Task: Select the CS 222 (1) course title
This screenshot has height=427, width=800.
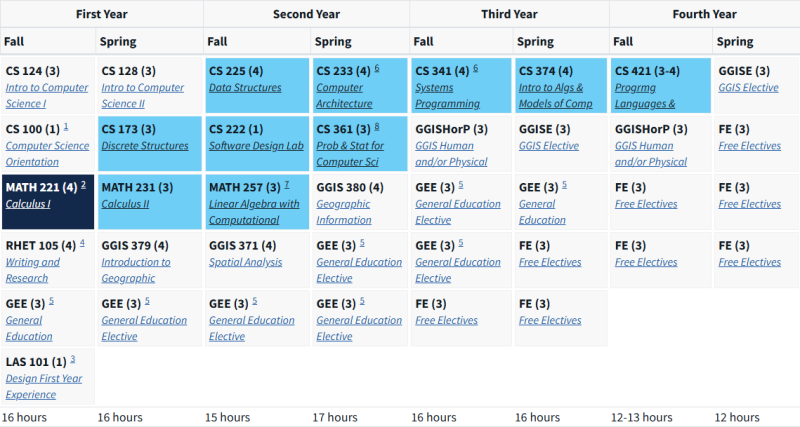Action: (236, 129)
